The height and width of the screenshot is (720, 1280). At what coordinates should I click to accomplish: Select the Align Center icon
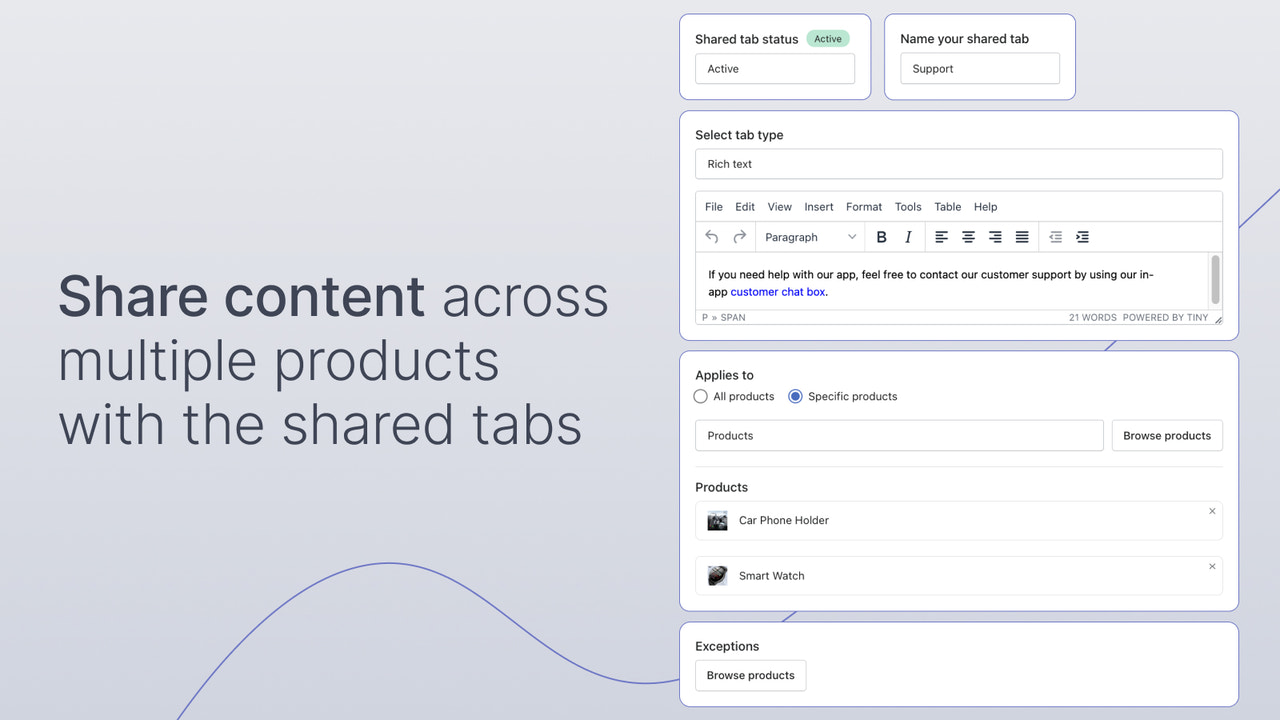coord(968,237)
